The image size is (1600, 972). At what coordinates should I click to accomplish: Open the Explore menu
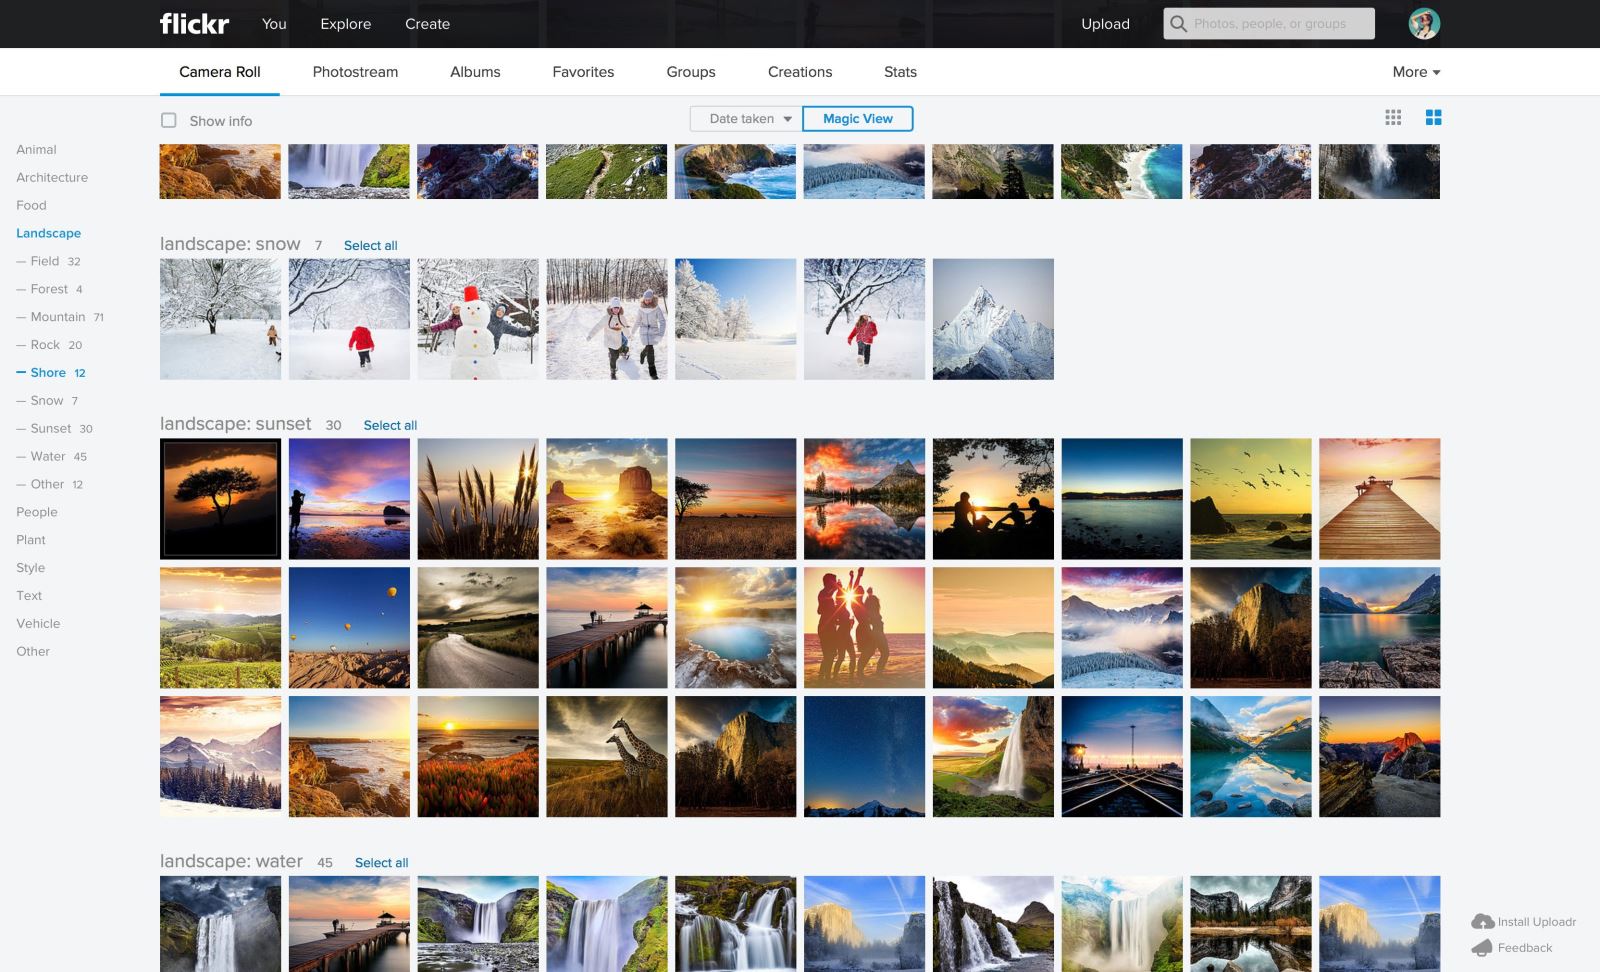pos(345,24)
